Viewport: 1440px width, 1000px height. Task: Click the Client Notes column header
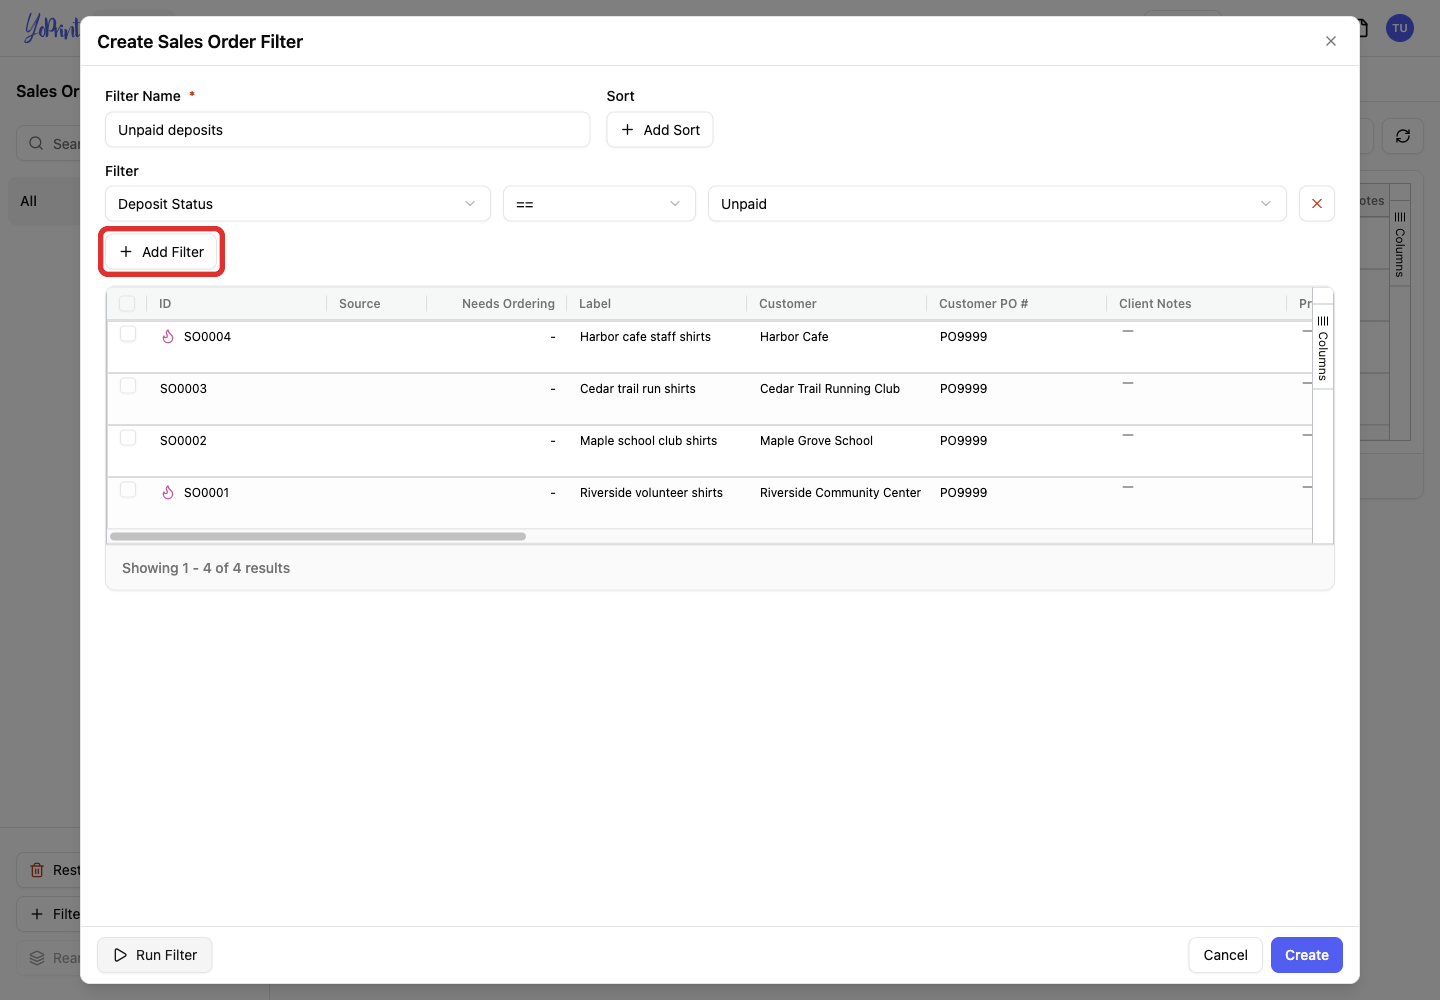point(1155,304)
